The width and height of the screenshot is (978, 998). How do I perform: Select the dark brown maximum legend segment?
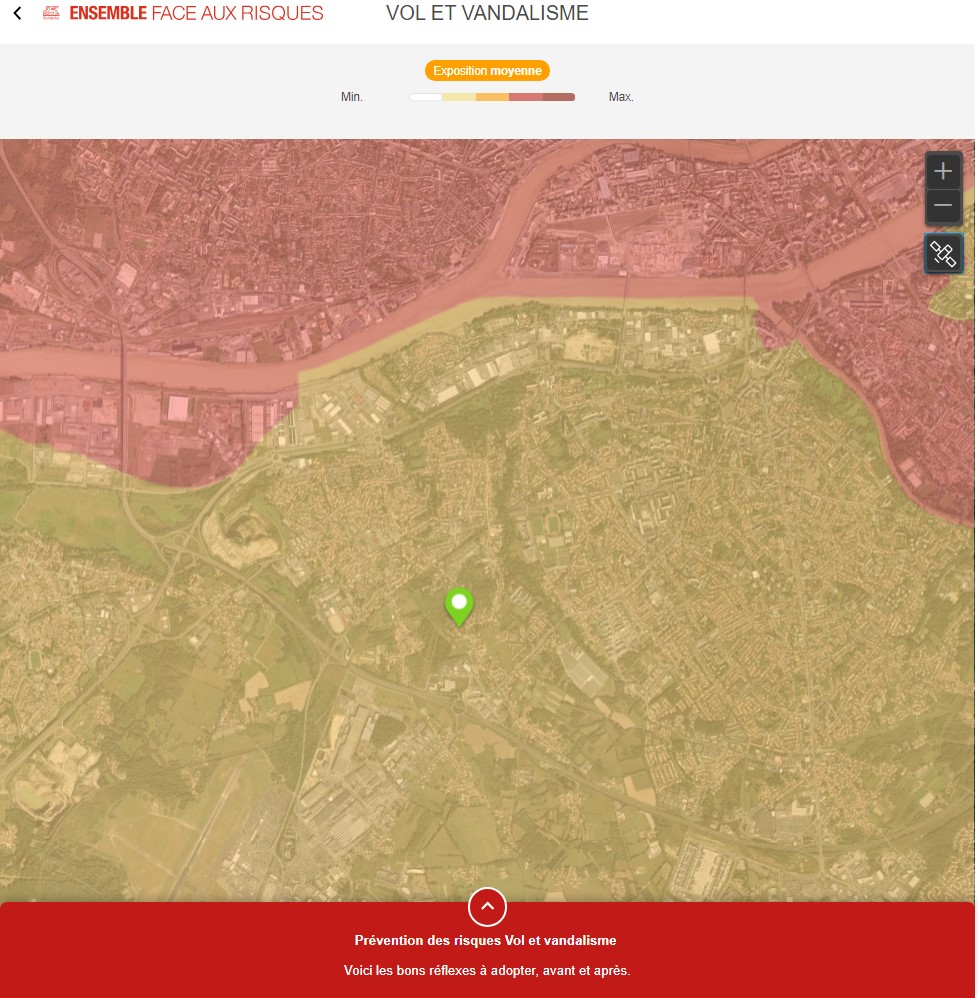[559, 97]
